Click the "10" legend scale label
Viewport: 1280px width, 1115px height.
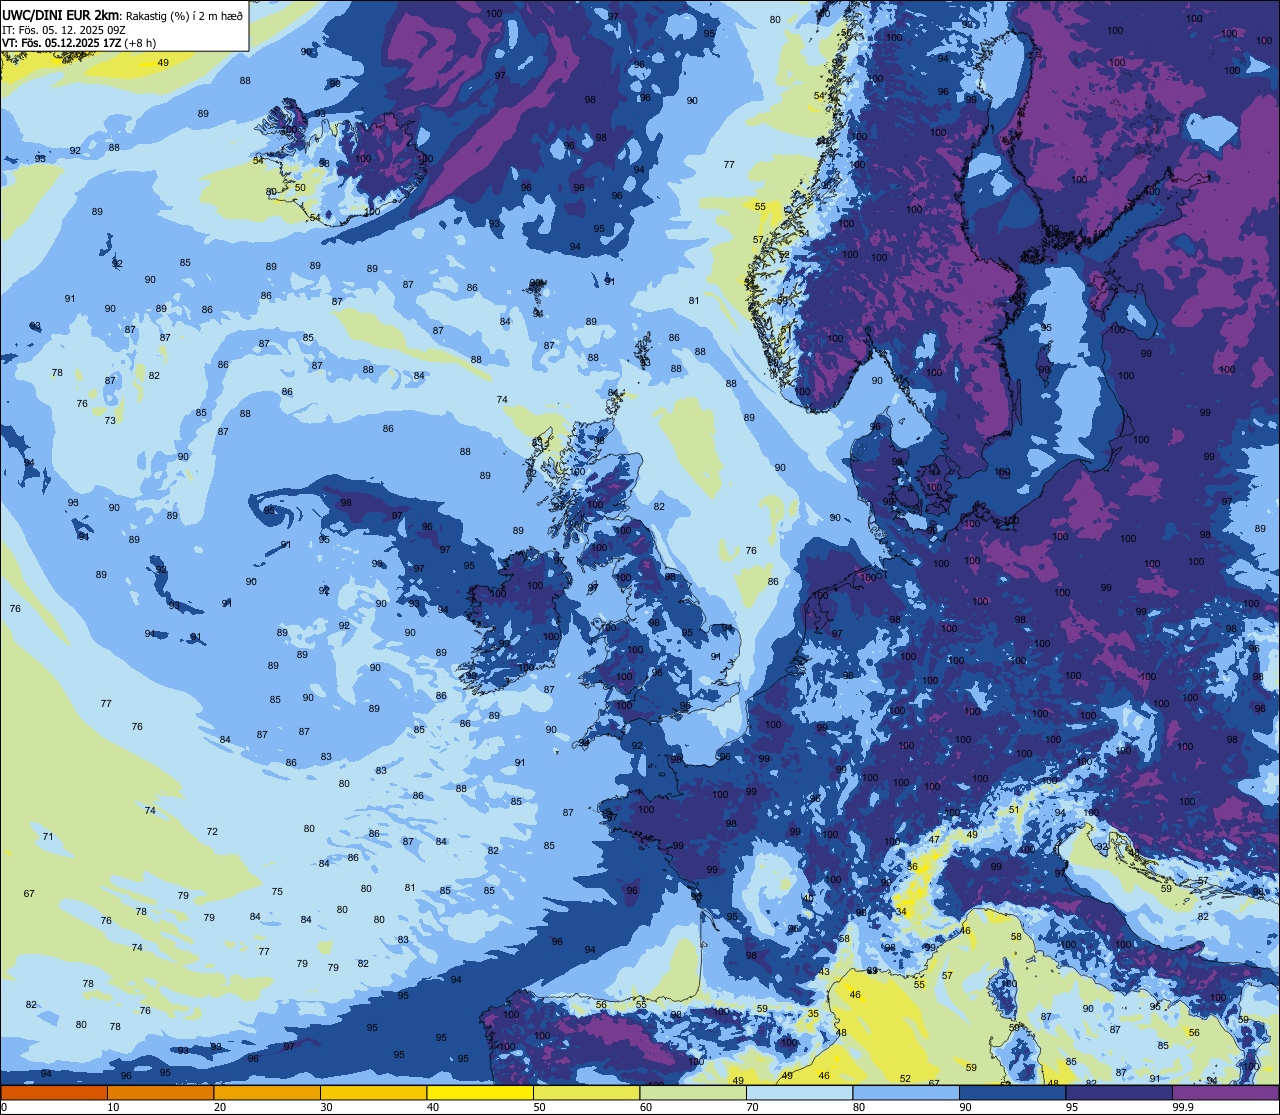[x=113, y=1107]
